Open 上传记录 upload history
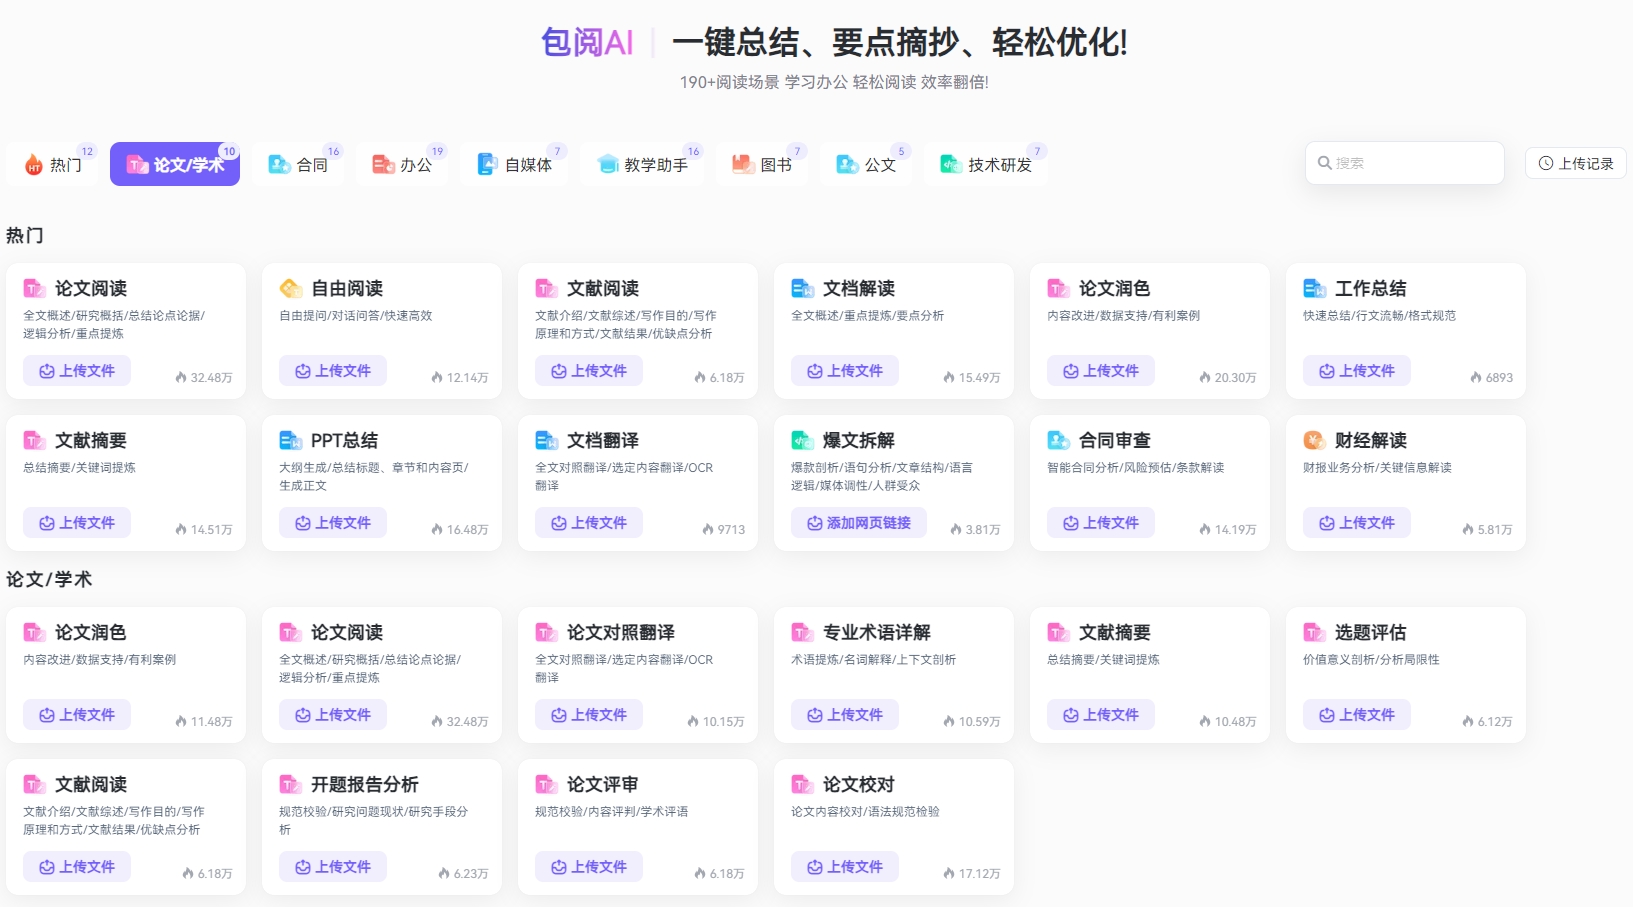 point(1575,163)
